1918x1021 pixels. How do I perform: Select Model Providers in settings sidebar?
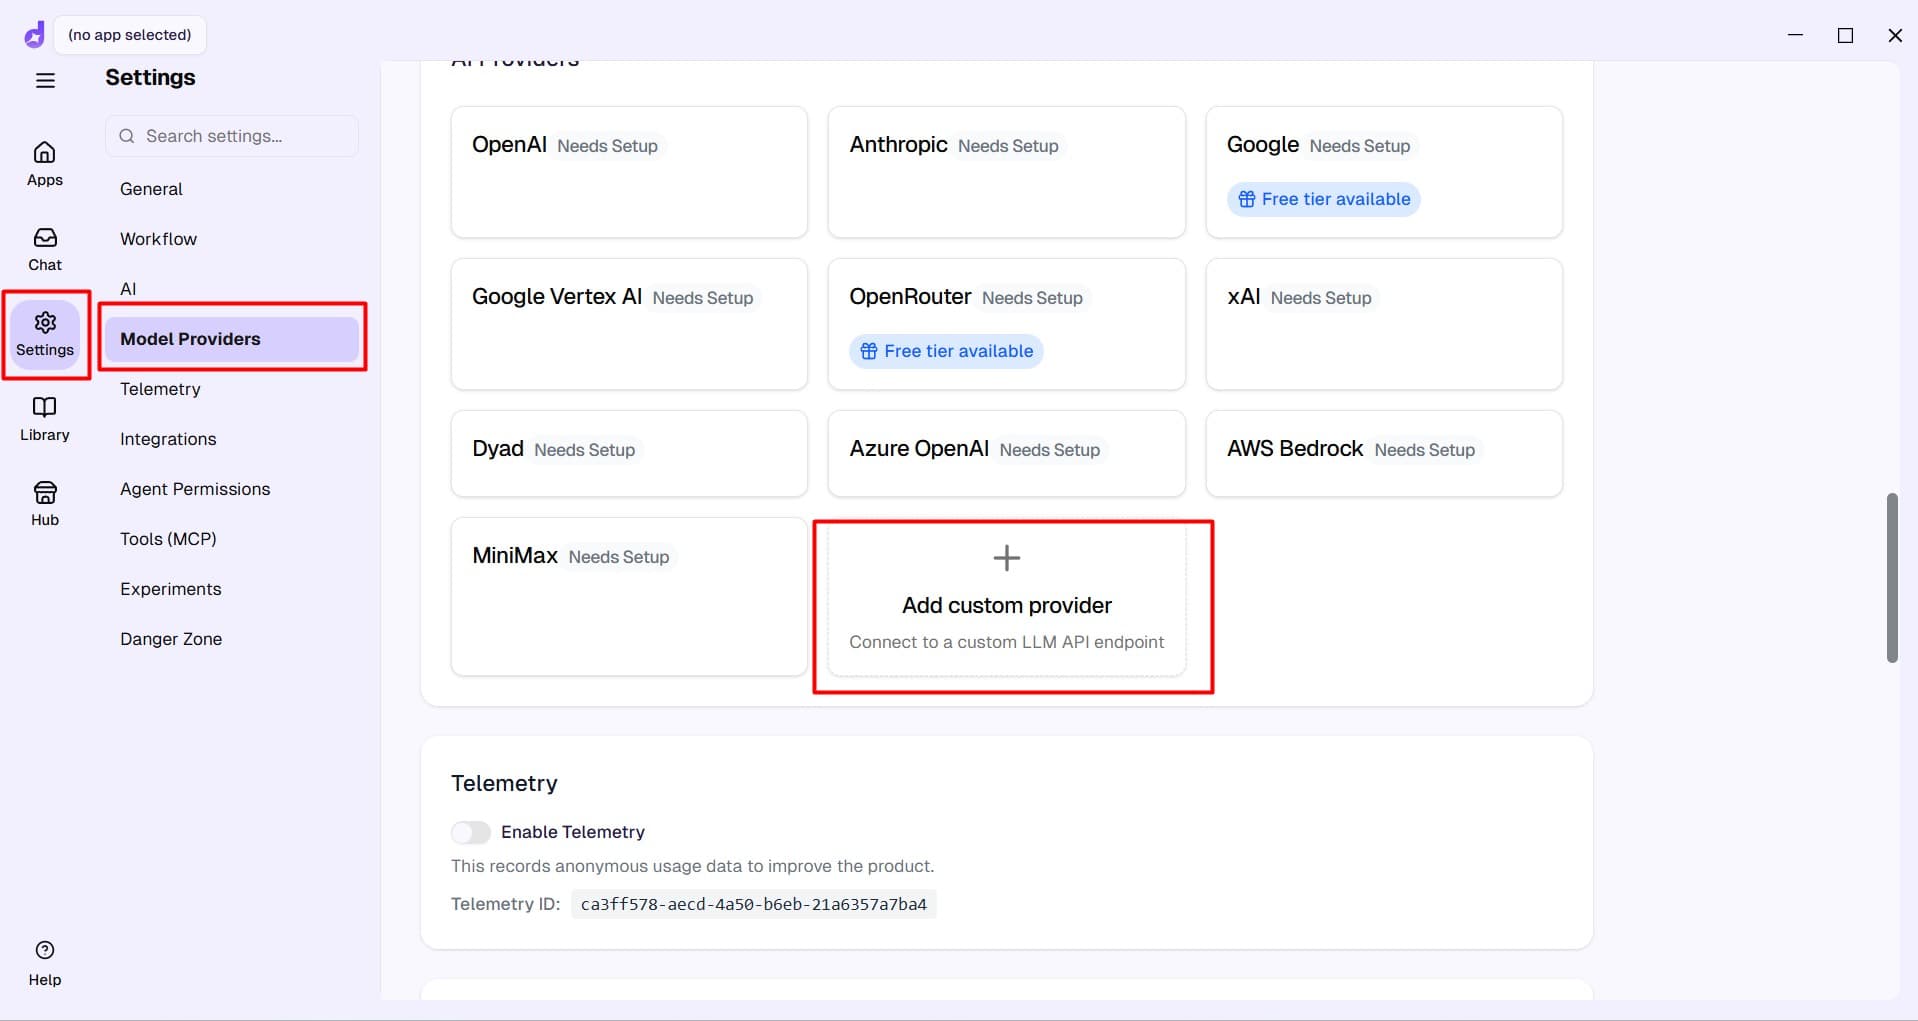pyautogui.click(x=232, y=339)
